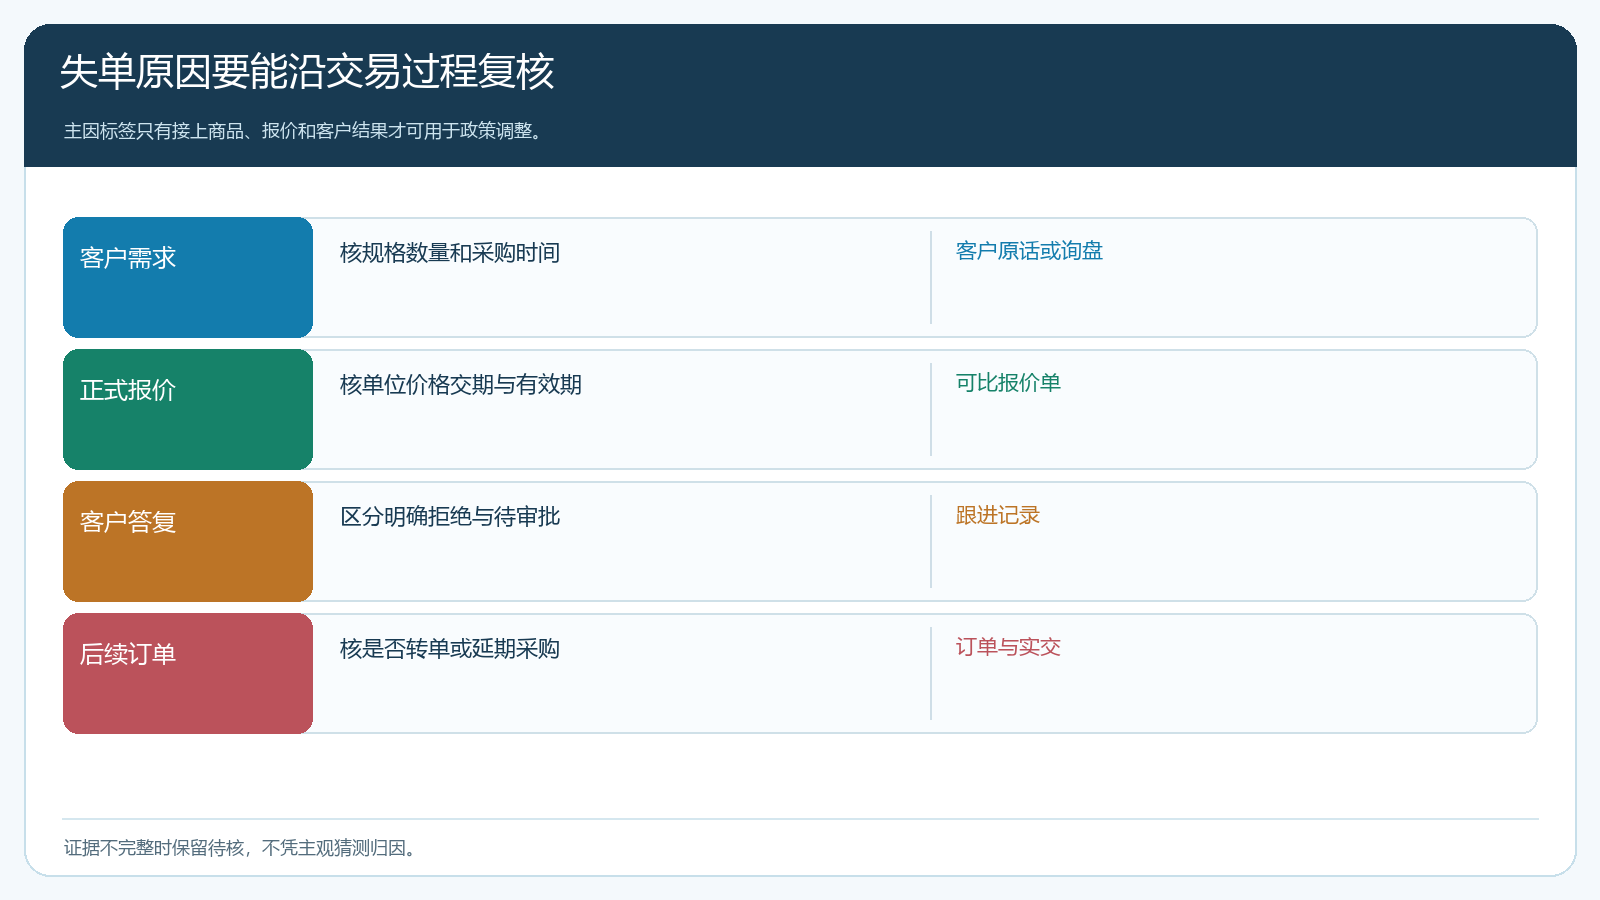Click the blue 客户需求 label block

pos(188,277)
